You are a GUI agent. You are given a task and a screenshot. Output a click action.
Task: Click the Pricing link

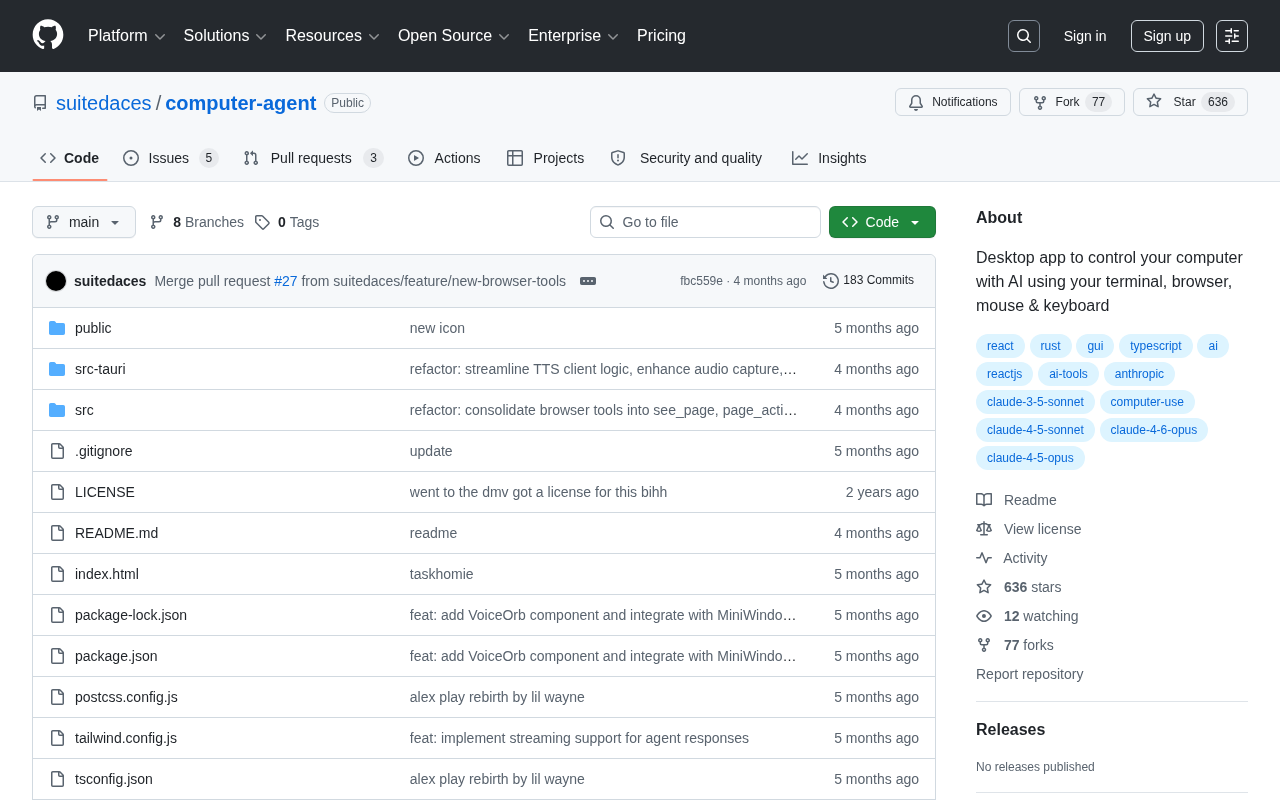(661, 36)
